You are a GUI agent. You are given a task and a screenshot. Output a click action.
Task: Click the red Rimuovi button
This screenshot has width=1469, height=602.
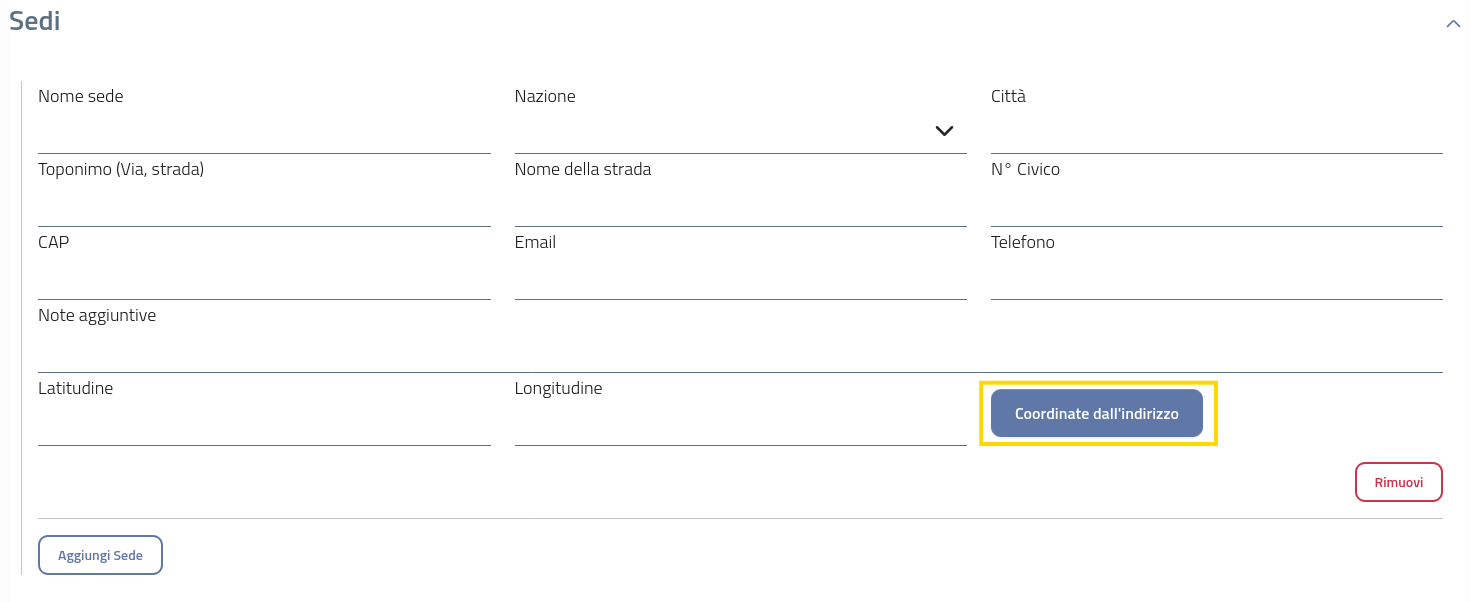pyautogui.click(x=1398, y=482)
